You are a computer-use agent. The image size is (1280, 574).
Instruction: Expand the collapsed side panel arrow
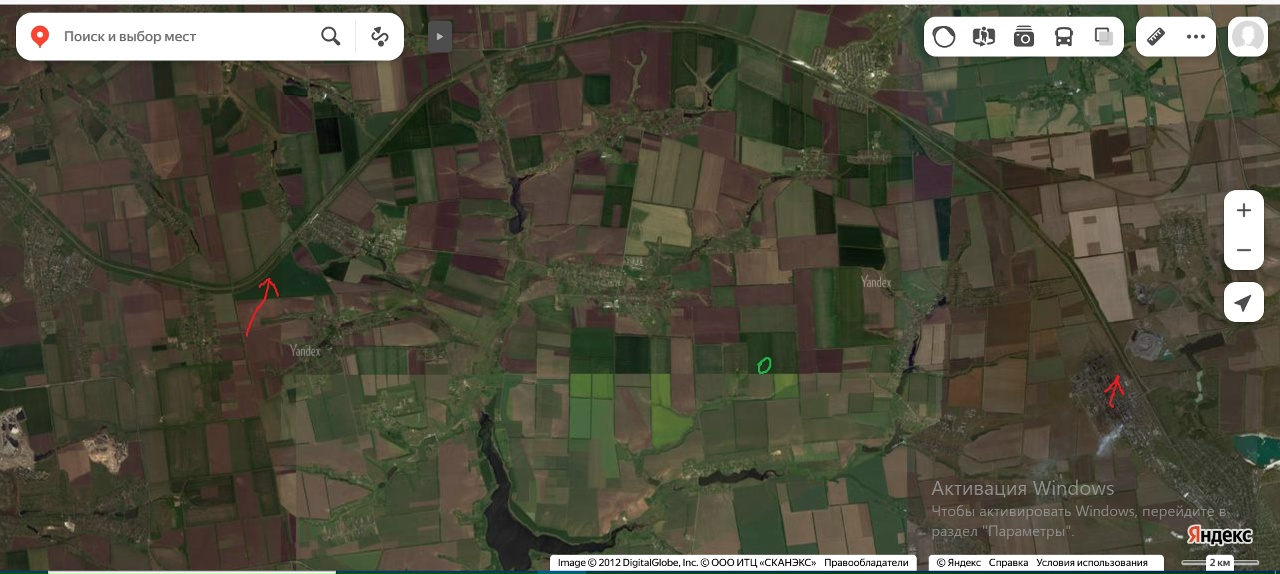click(440, 37)
